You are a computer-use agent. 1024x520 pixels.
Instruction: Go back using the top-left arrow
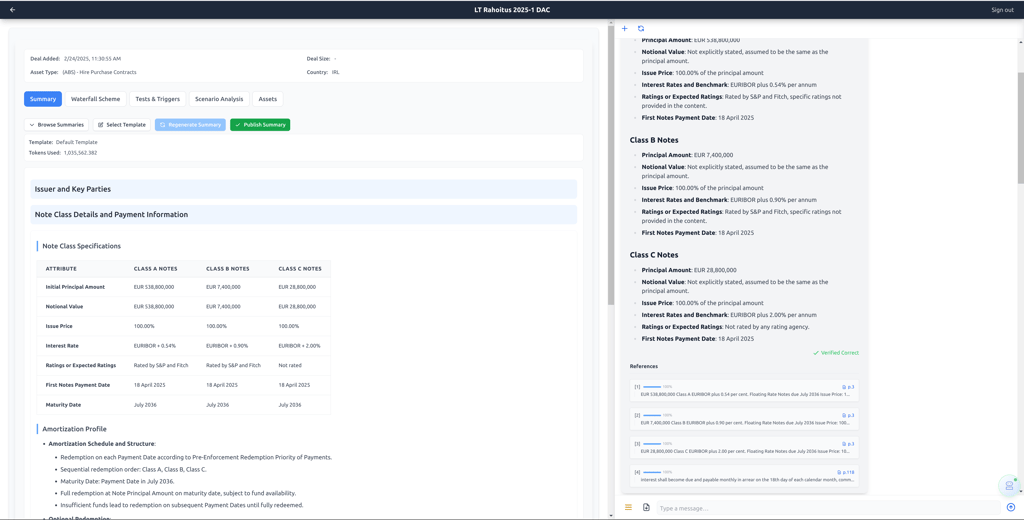point(12,10)
